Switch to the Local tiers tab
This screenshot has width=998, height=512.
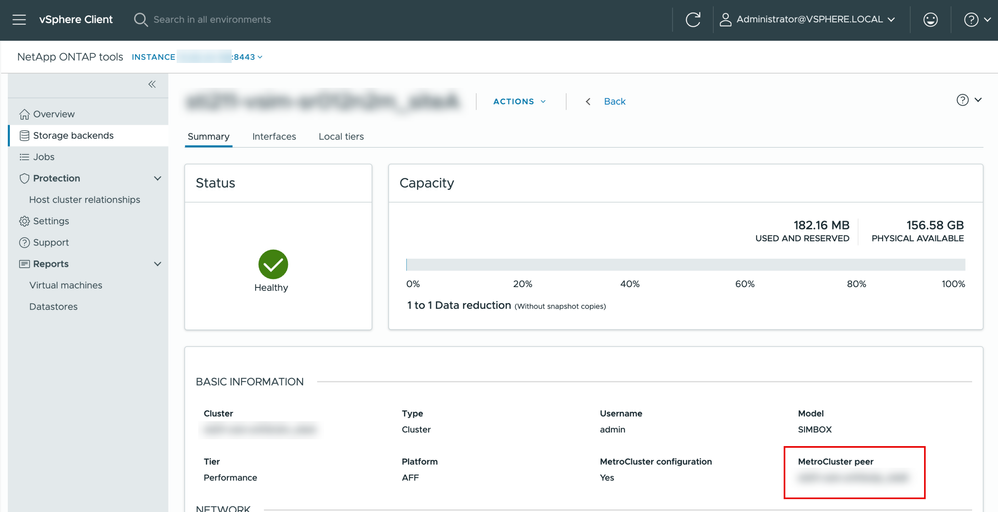341,137
